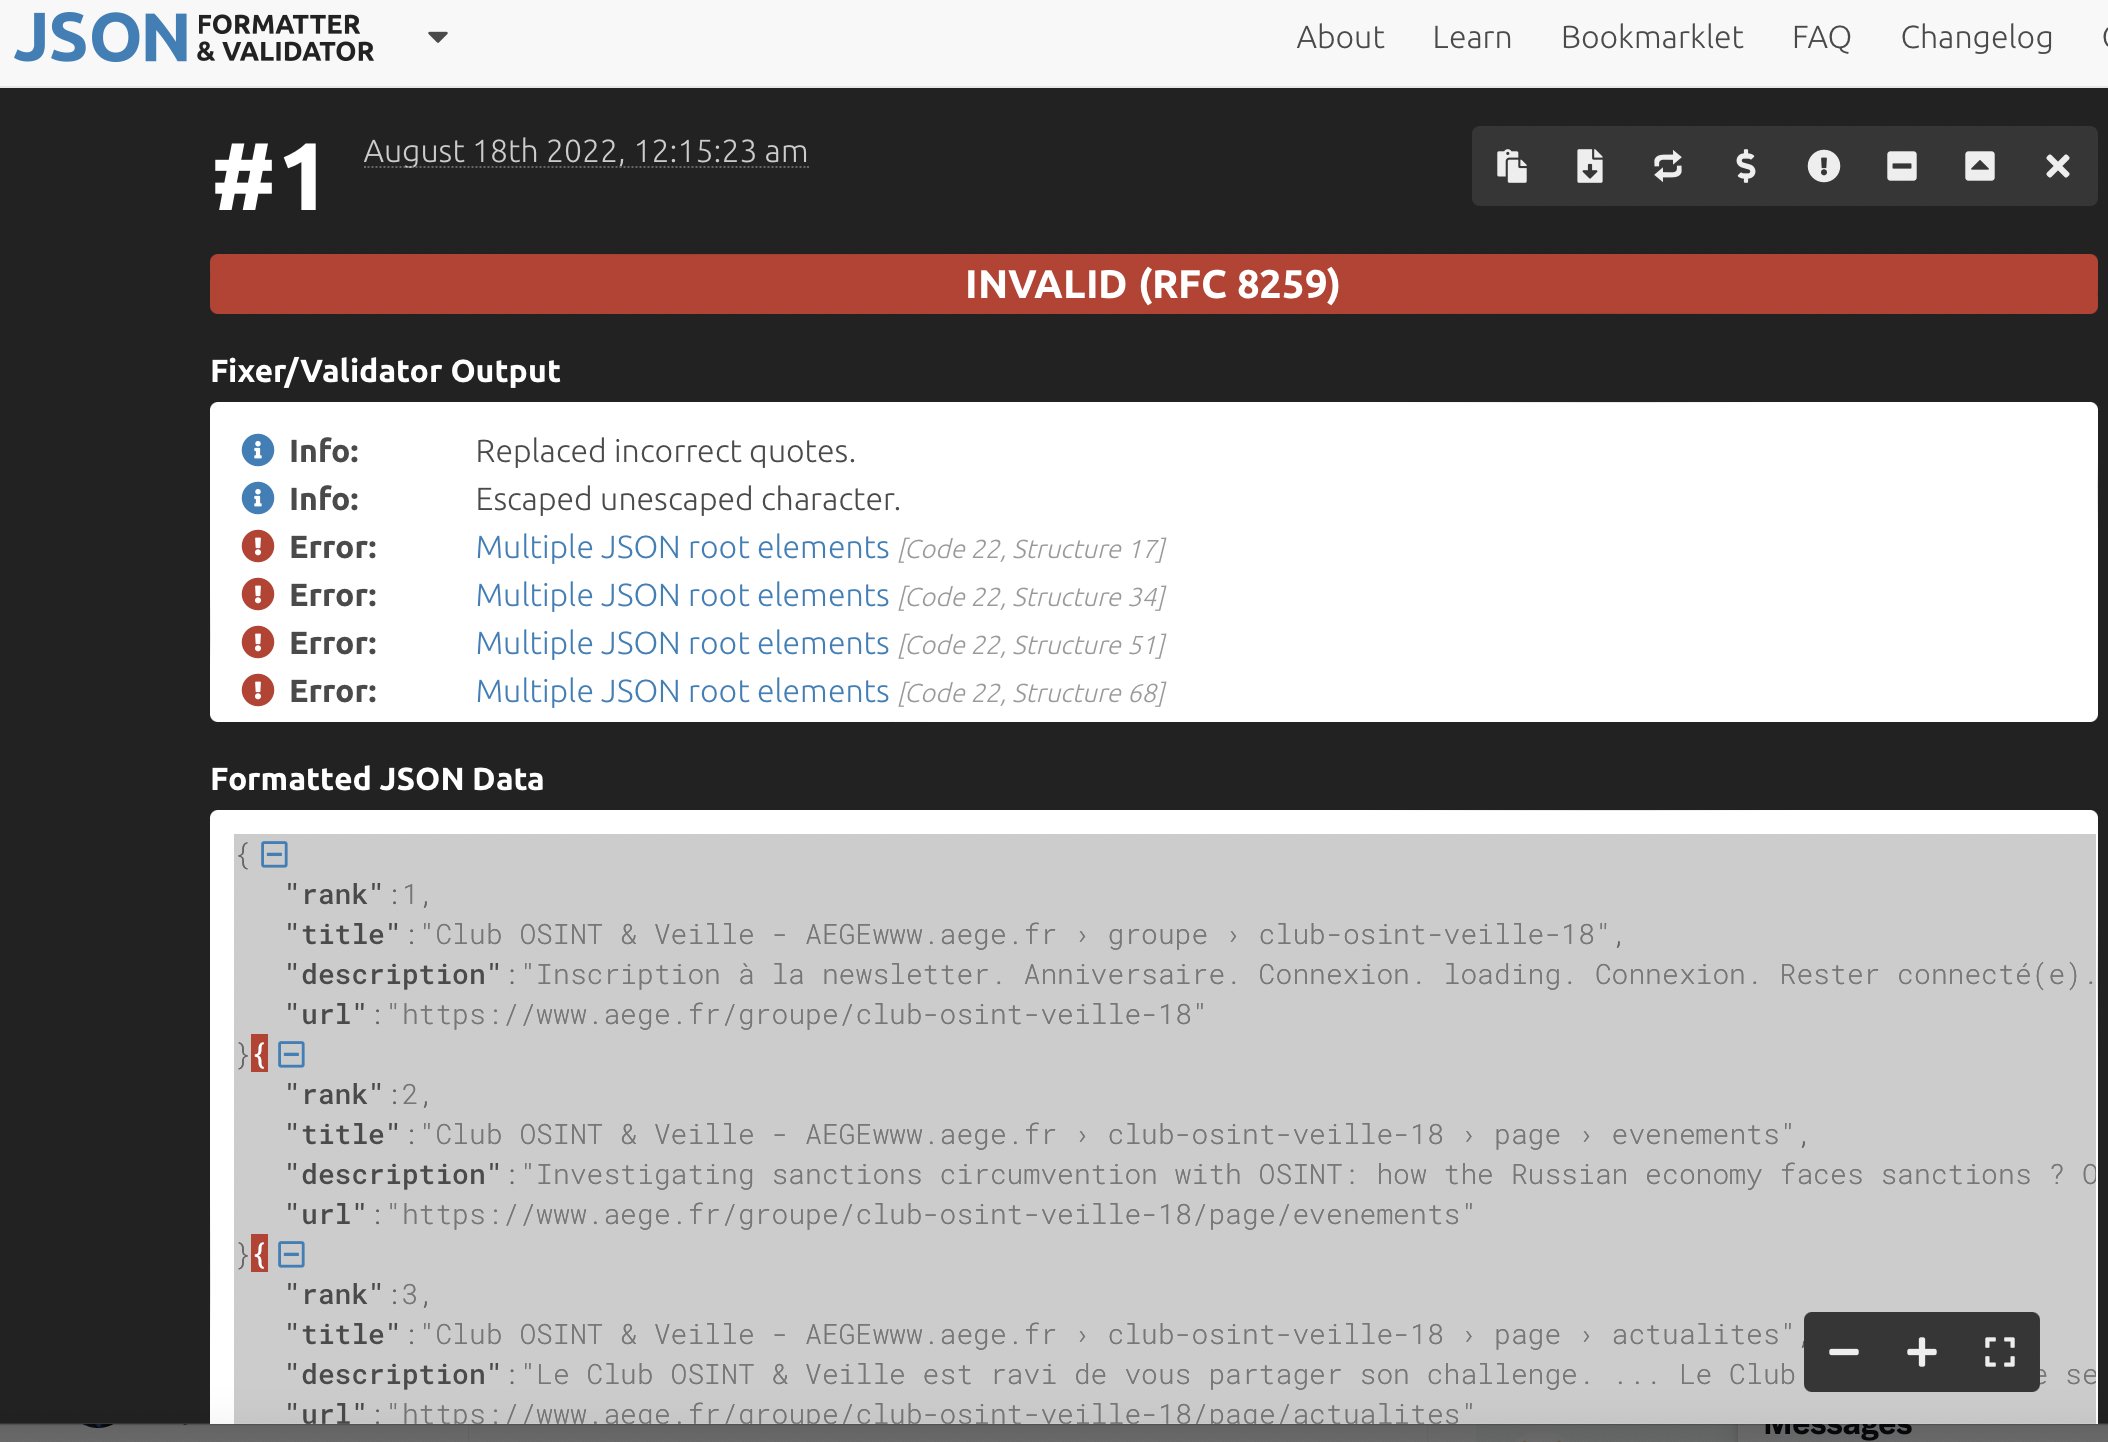The height and width of the screenshot is (1442, 2108).
Task: Click the dollar sign icon
Action: [1745, 166]
